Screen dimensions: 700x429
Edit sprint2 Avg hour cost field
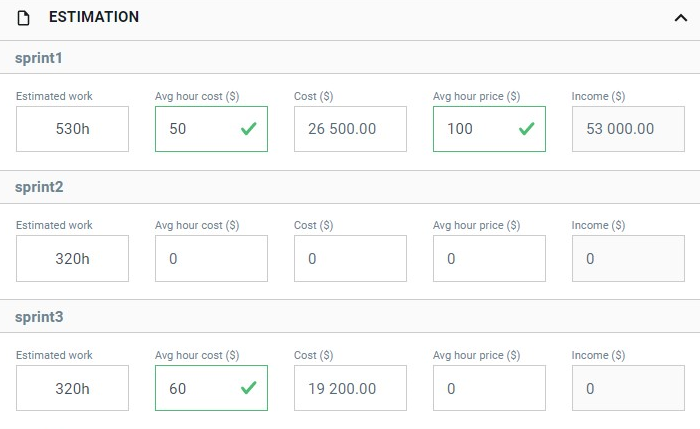point(211,258)
